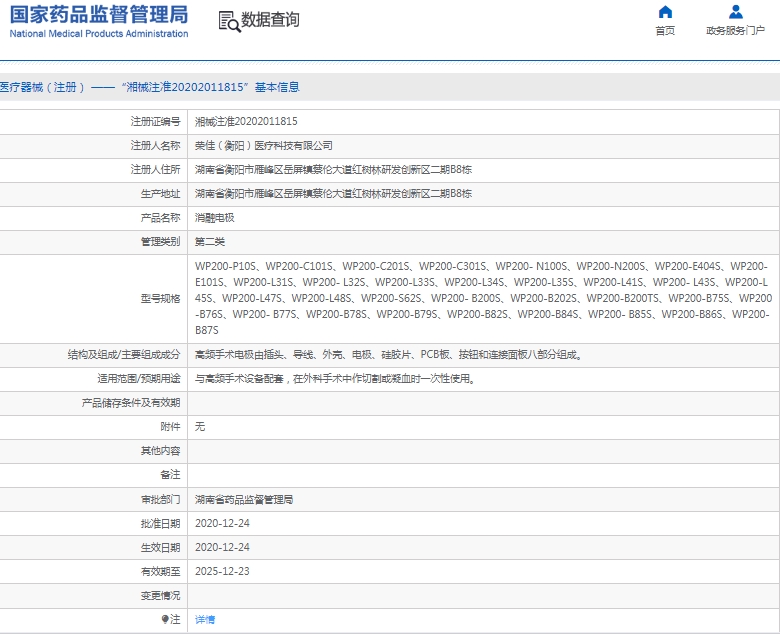Click the lightbulb icon beside 注
The width and height of the screenshot is (780, 638).
(x=165, y=619)
